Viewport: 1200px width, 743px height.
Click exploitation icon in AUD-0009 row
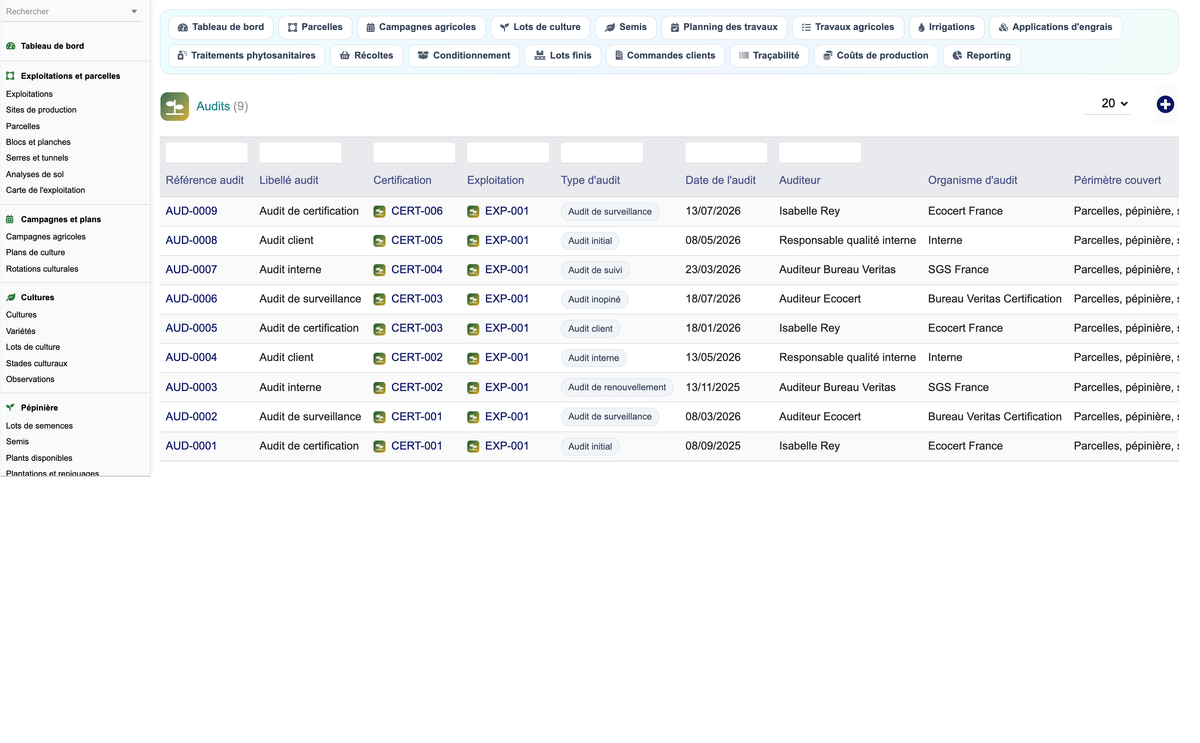point(473,212)
